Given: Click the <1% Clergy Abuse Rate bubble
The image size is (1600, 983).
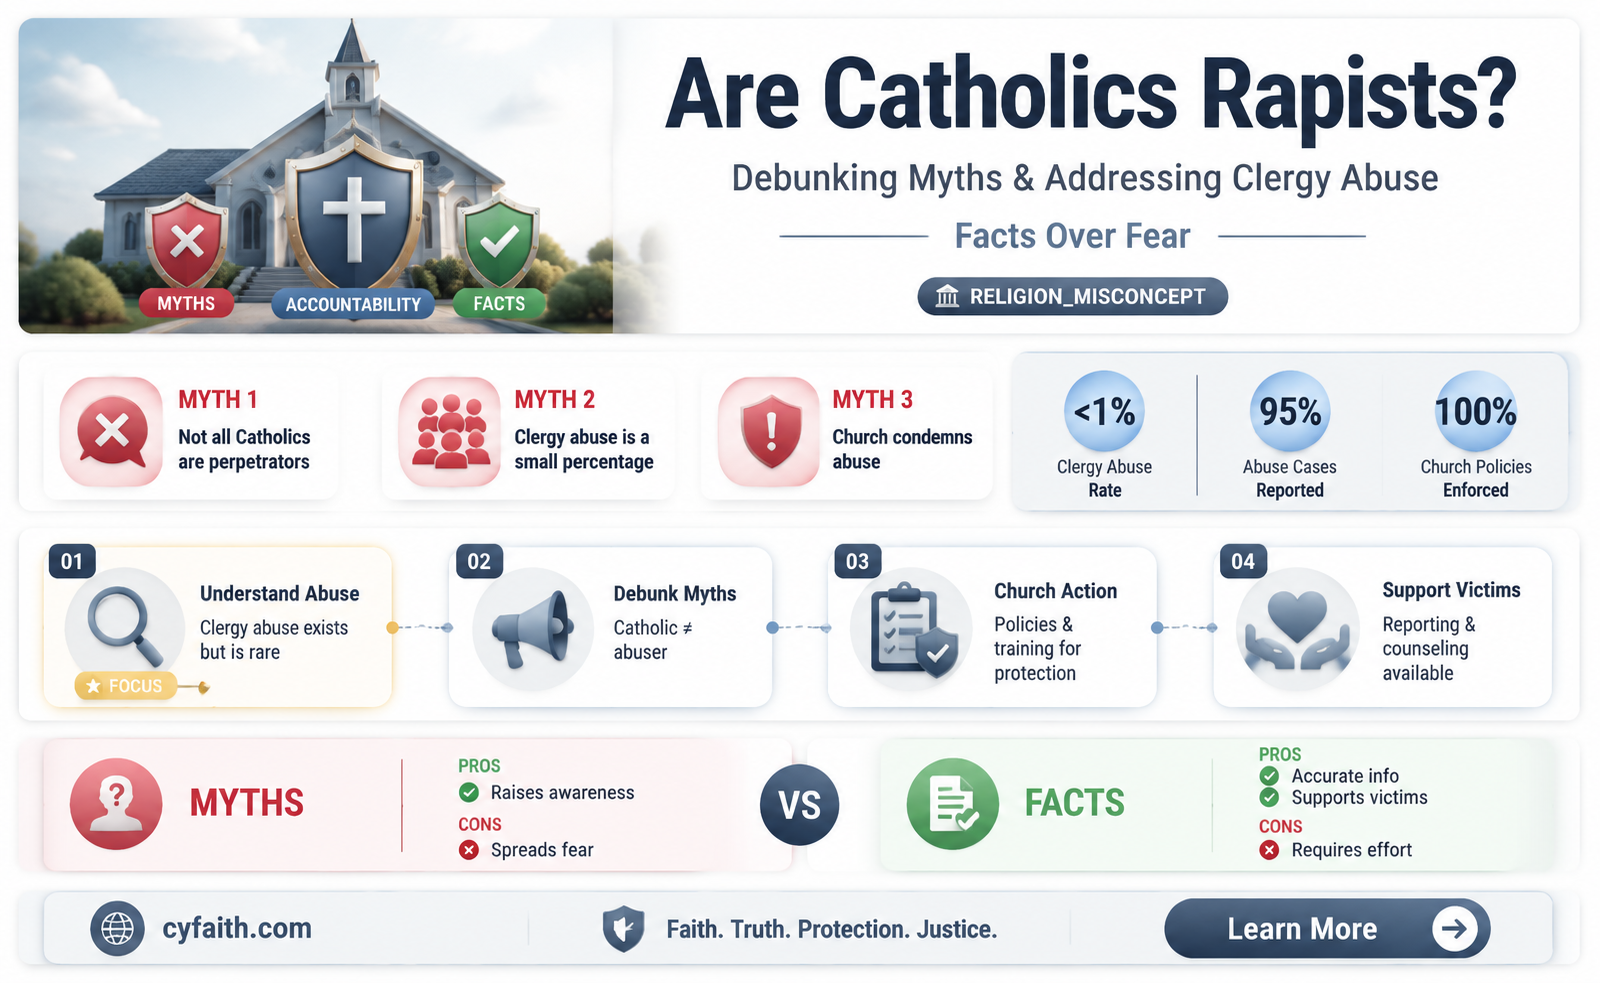Looking at the screenshot, I should point(1105,411).
